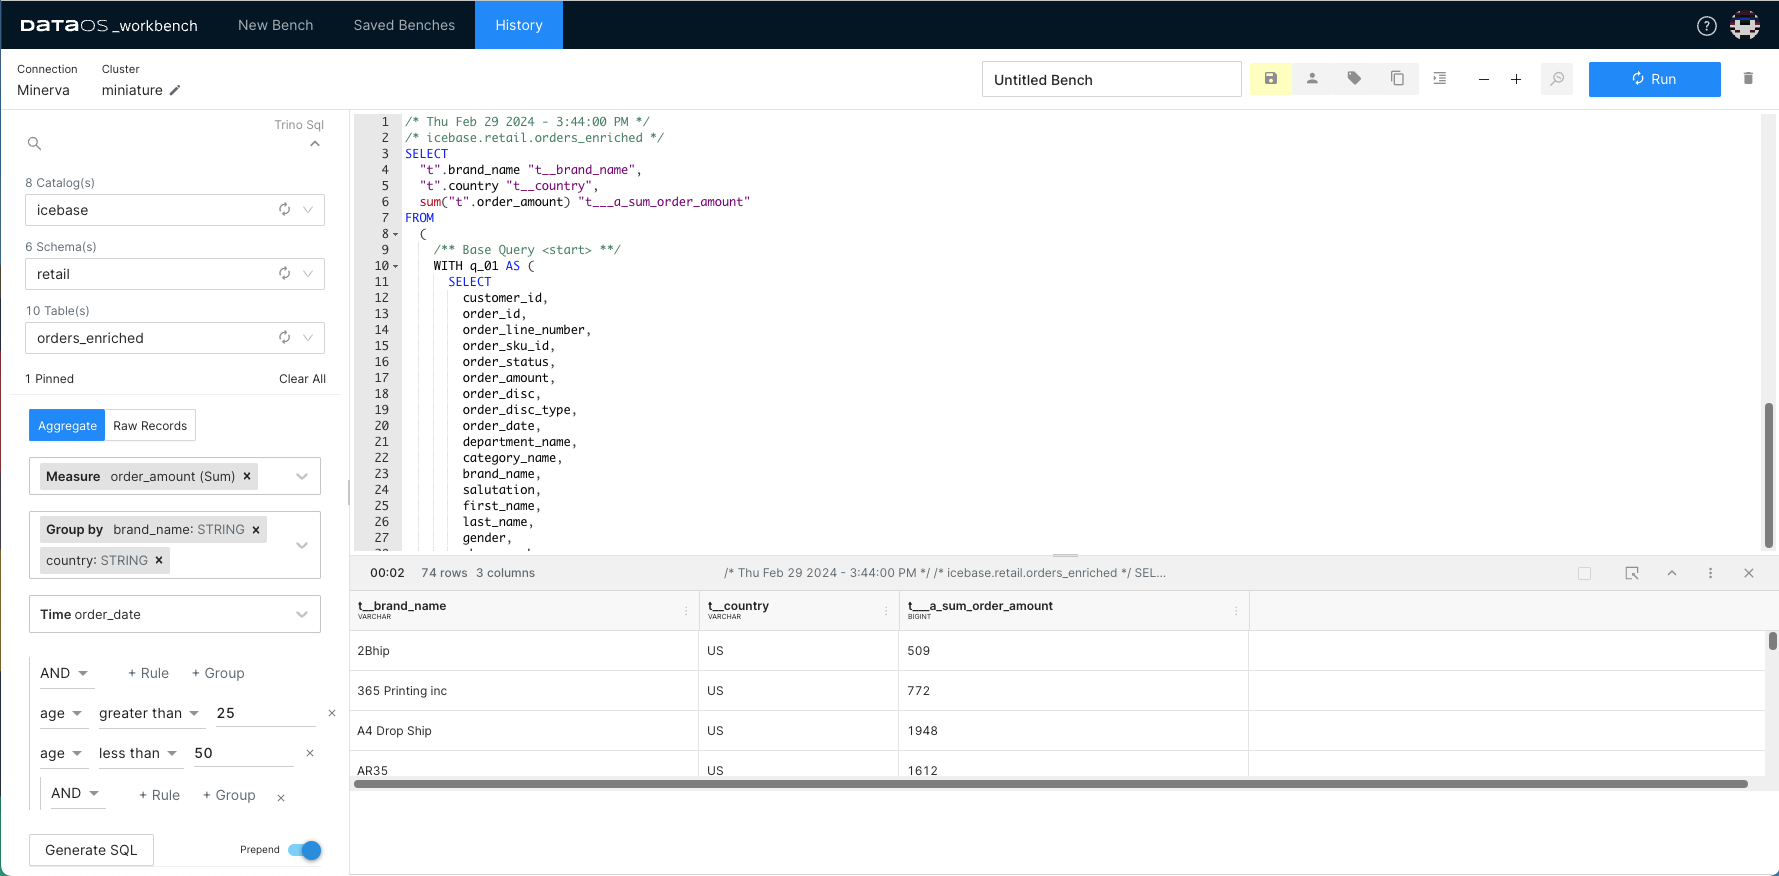Open the Time order_date dropdown
The width and height of the screenshot is (1779, 876).
coord(175,614)
